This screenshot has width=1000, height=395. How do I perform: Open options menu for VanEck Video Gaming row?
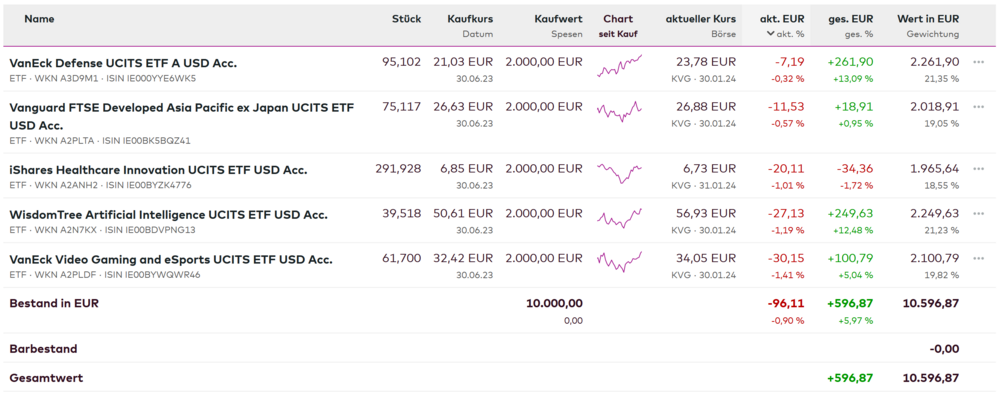pos(978,258)
